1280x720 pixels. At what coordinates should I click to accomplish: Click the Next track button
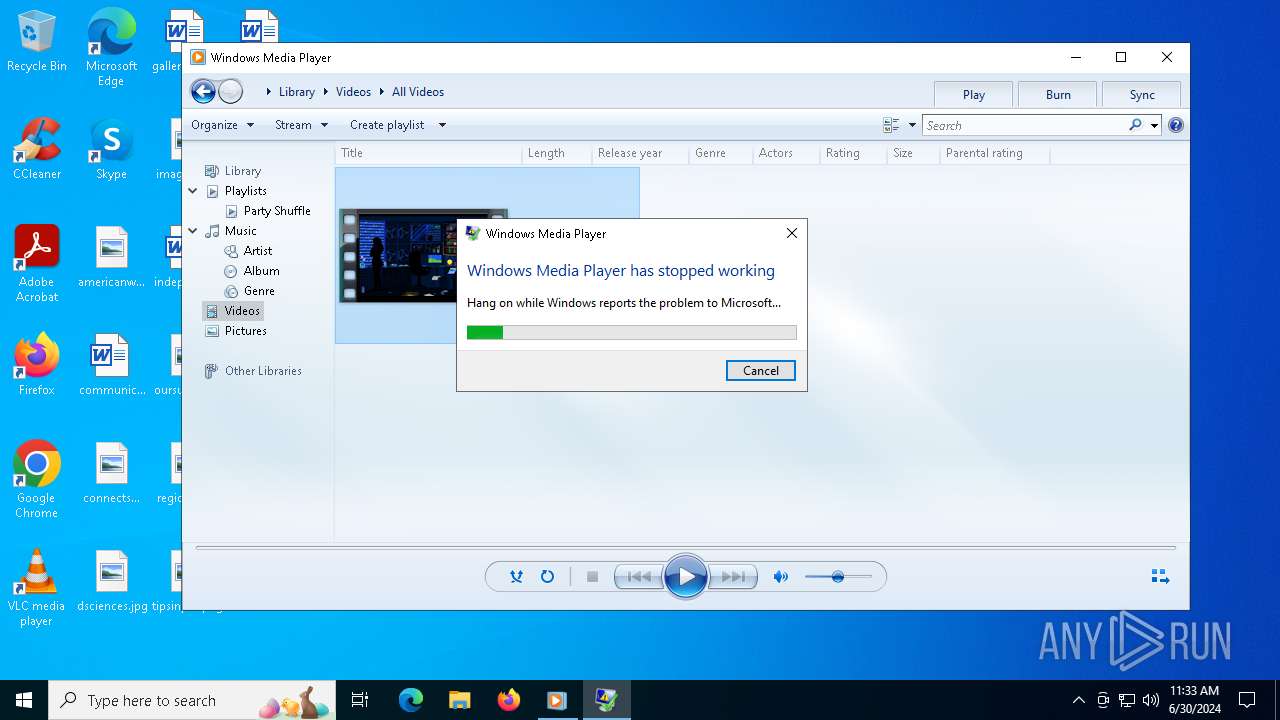coord(733,577)
